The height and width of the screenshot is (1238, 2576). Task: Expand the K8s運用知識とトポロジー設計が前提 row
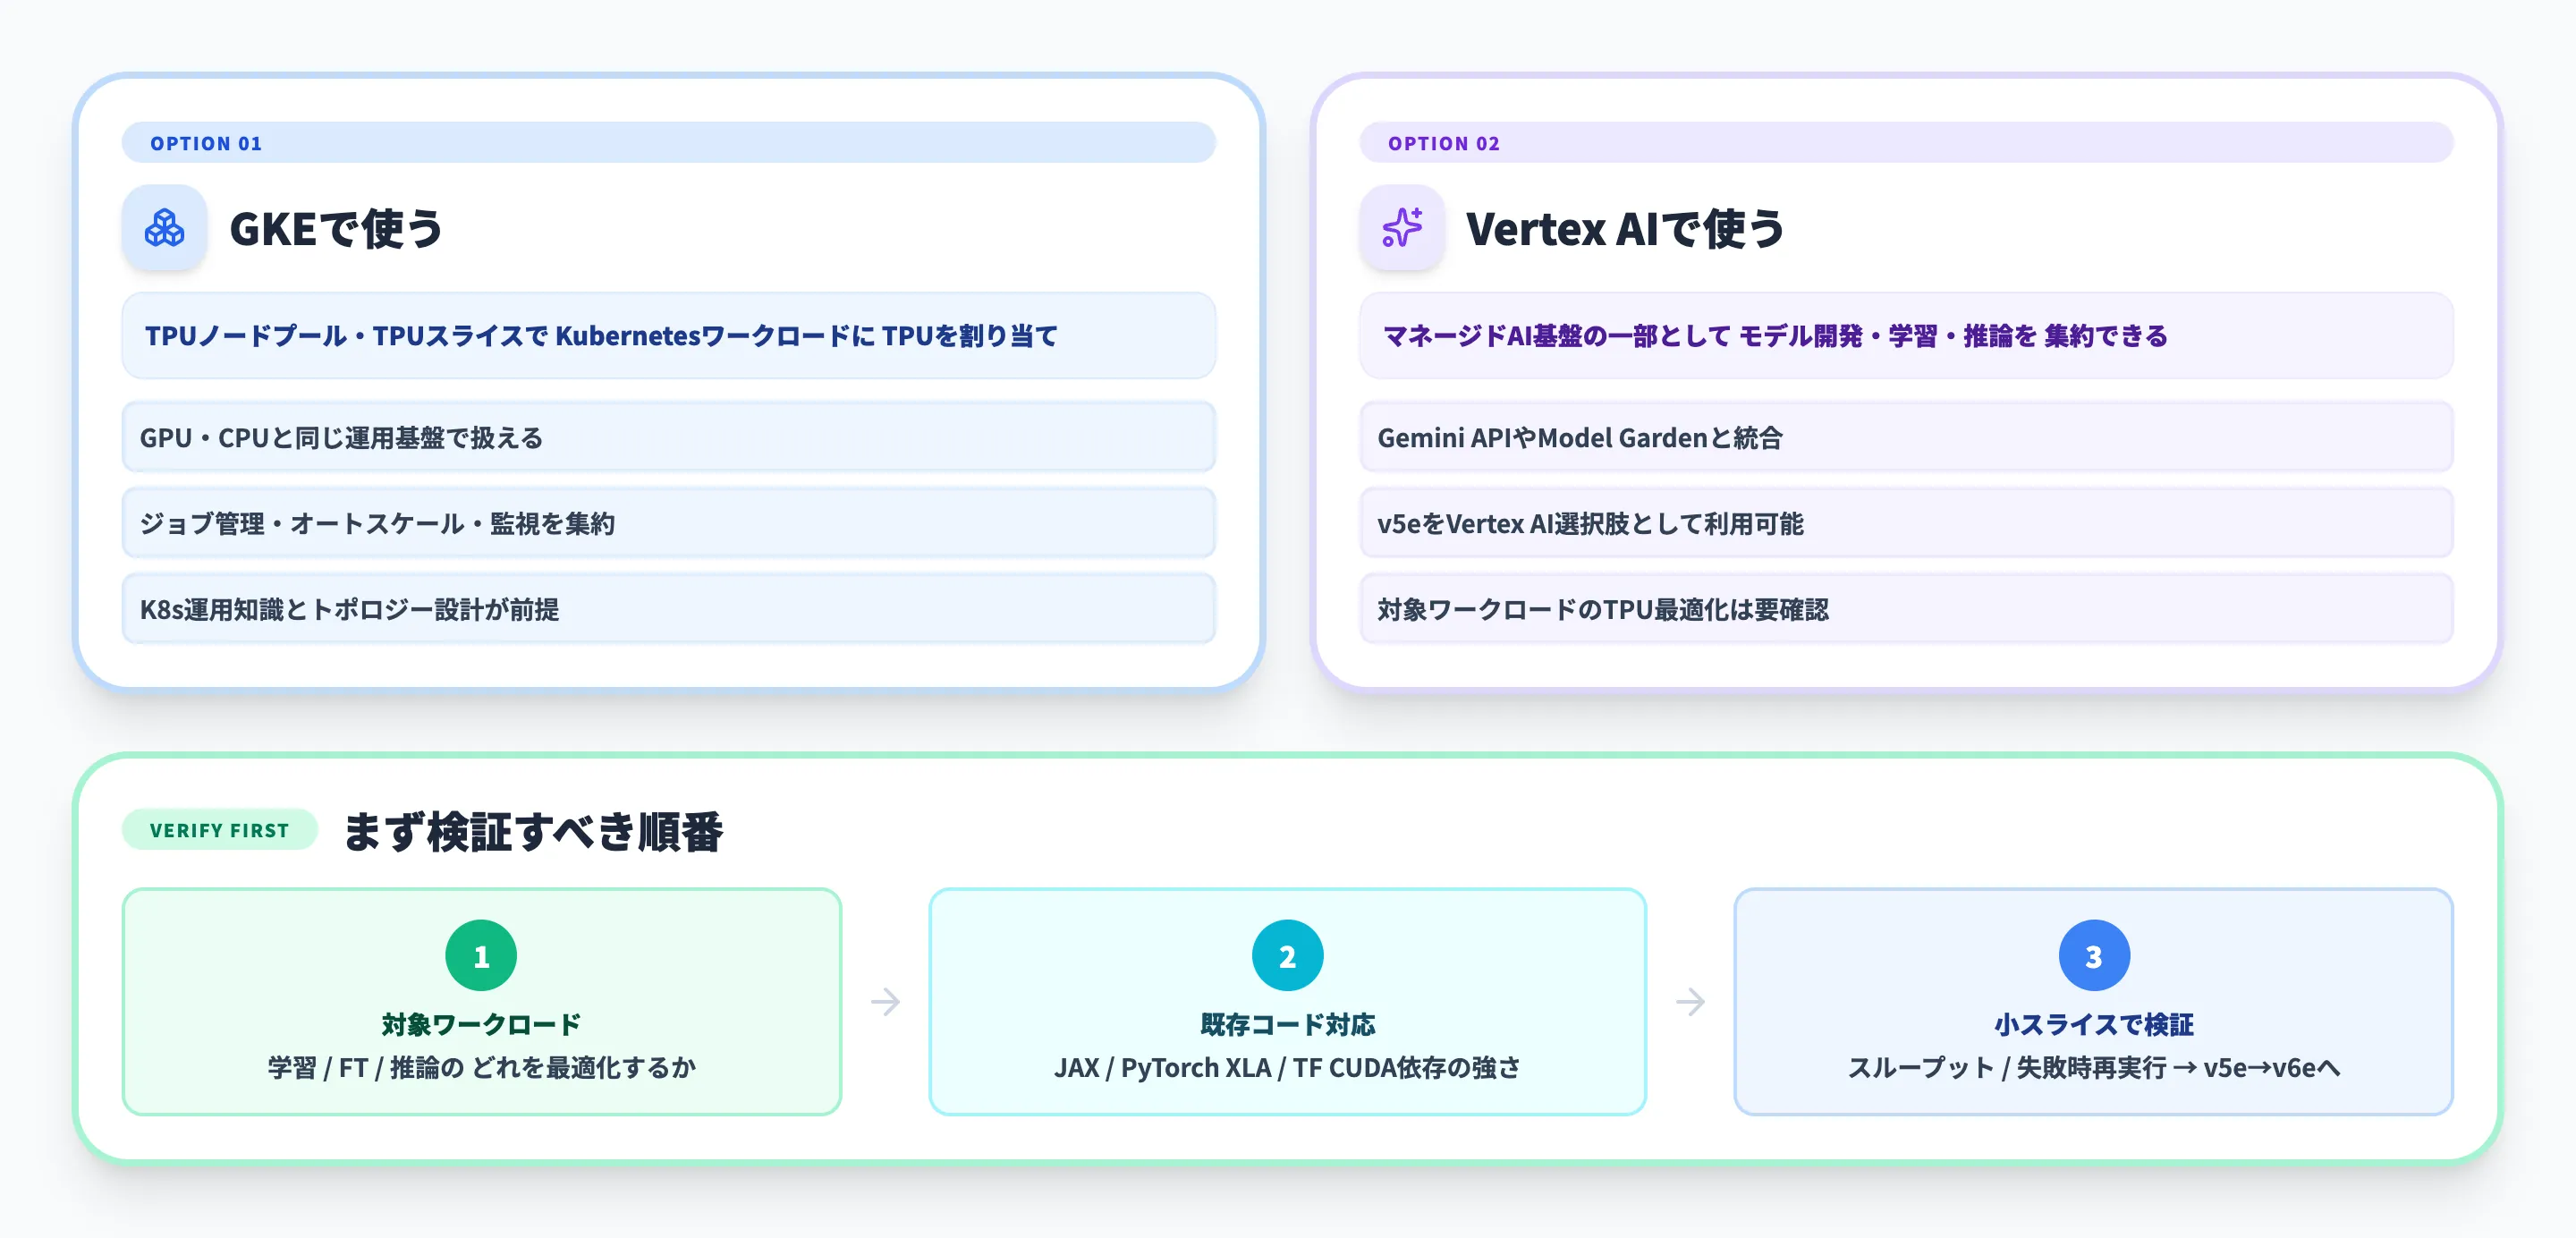(668, 609)
